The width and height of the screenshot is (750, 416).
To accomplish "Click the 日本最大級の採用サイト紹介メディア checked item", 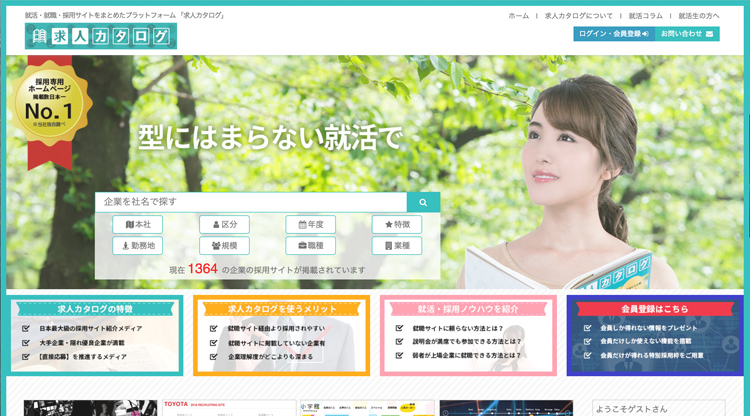I will tap(90, 328).
